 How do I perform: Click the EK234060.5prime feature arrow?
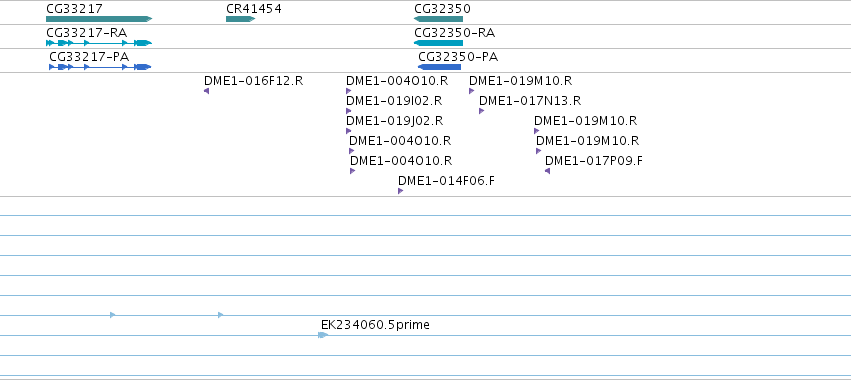pos(323,335)
